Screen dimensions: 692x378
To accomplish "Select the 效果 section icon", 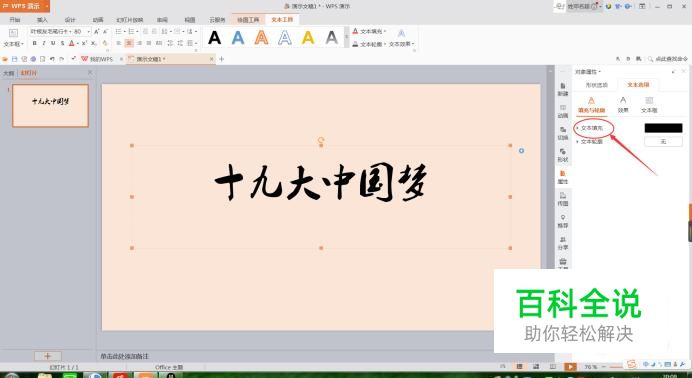I will 623,105.
